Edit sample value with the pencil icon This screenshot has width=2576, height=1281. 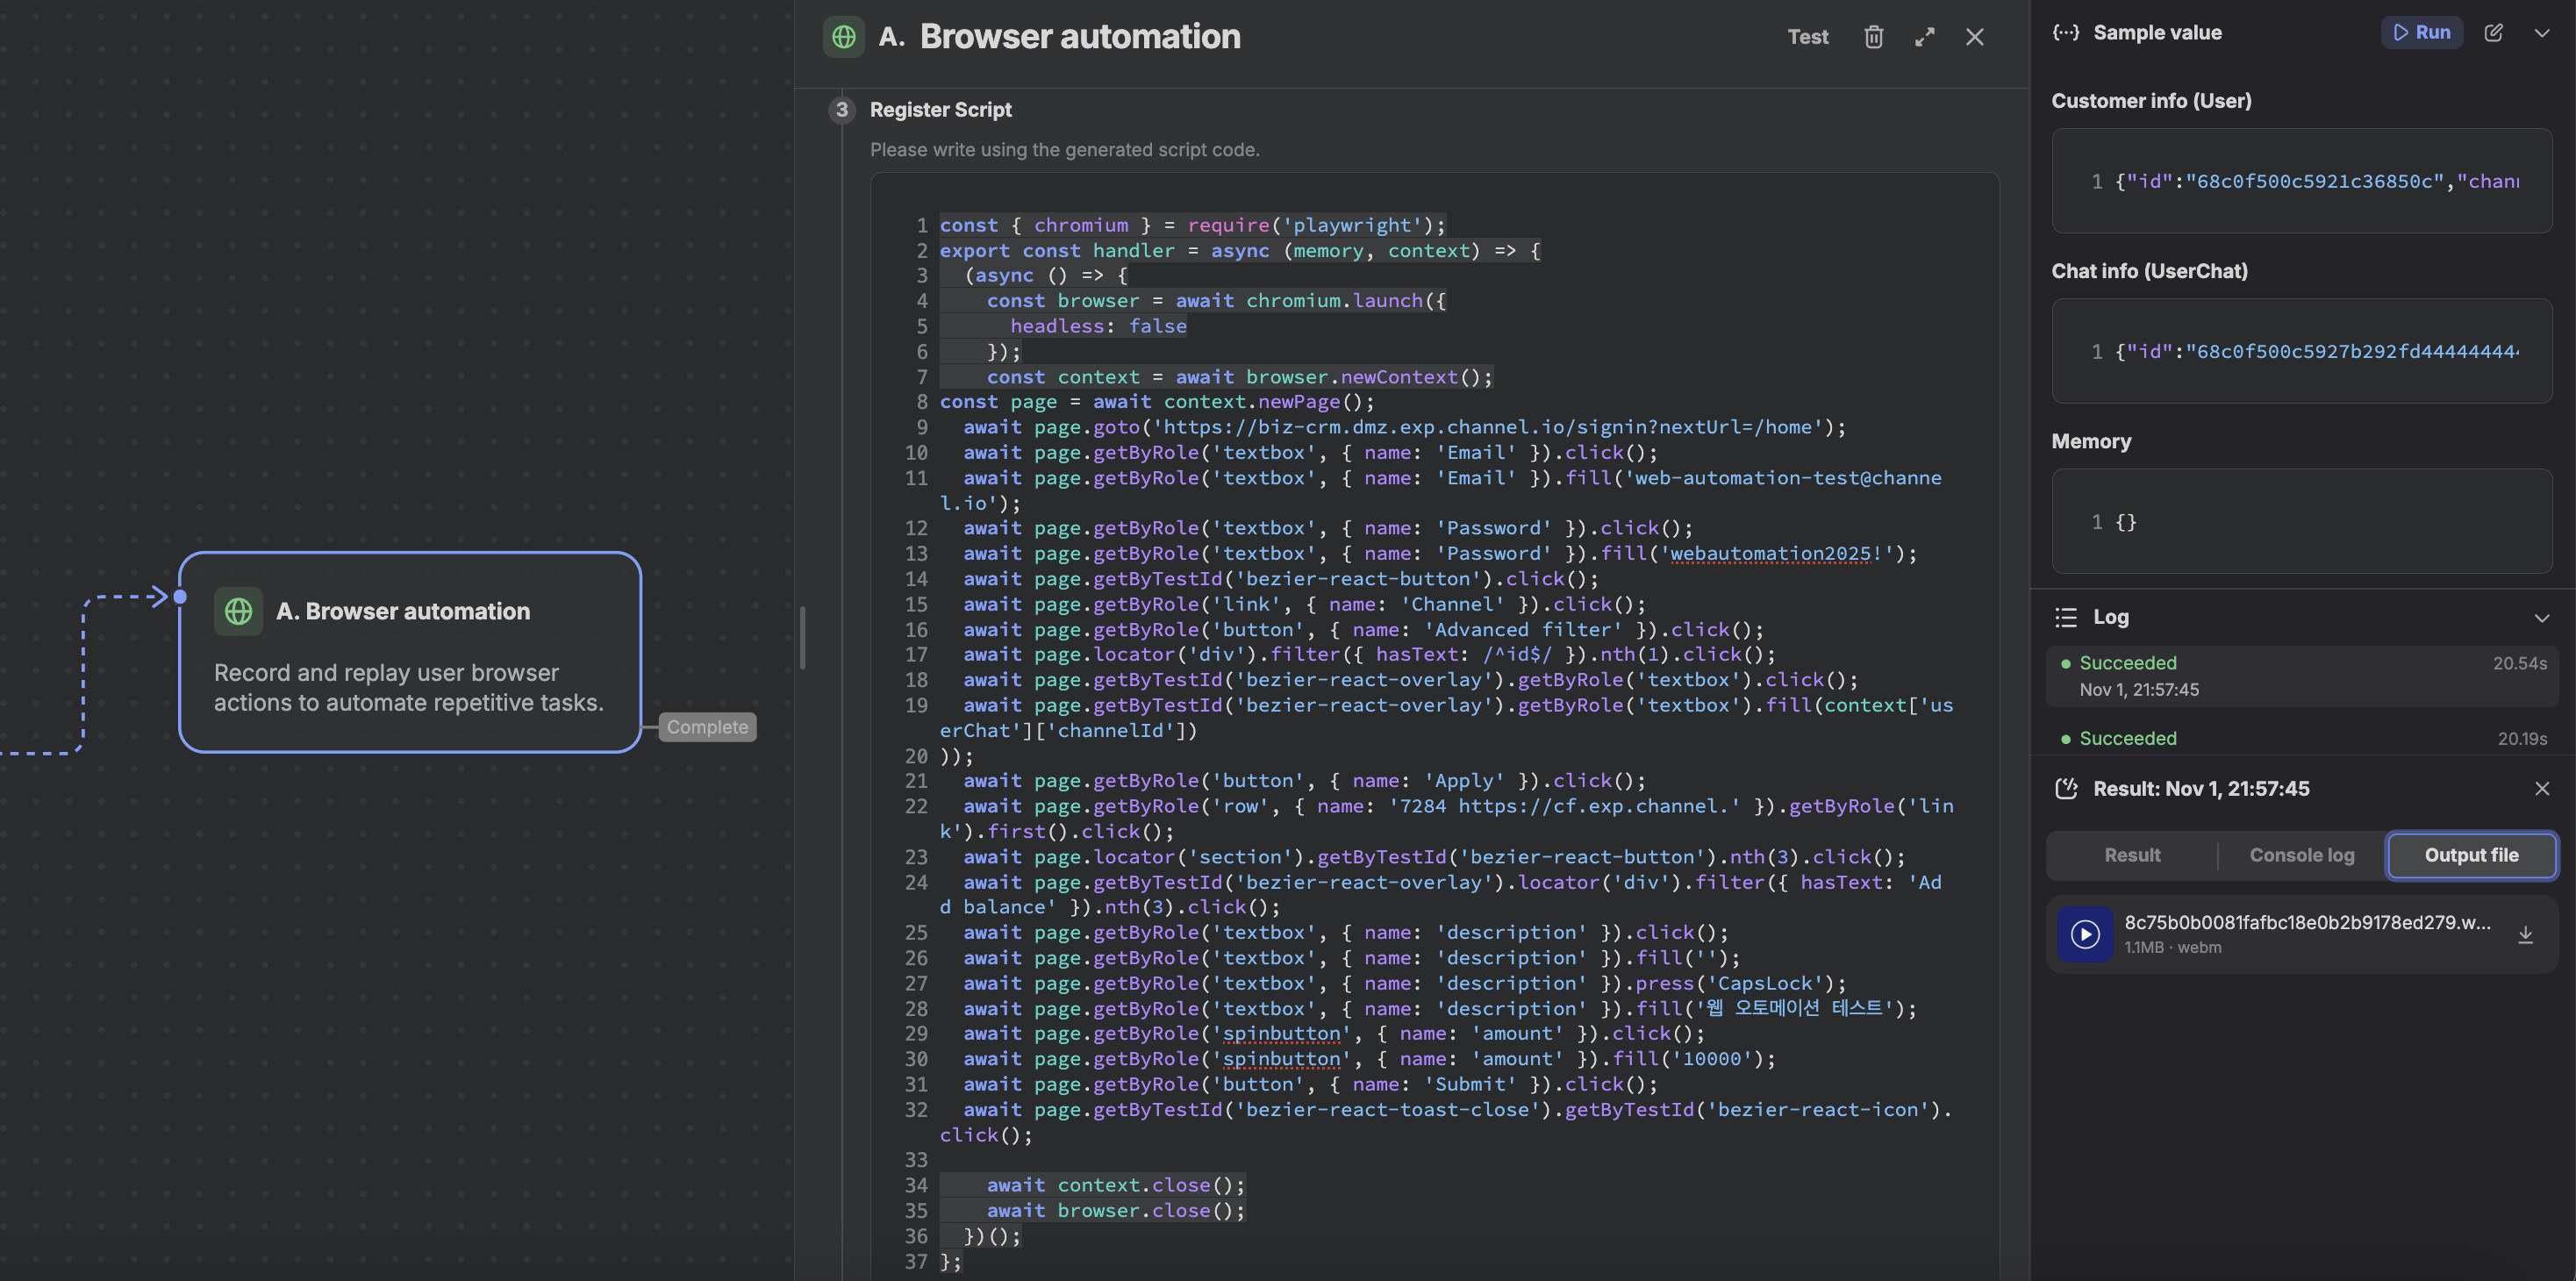click(2493, 32)
